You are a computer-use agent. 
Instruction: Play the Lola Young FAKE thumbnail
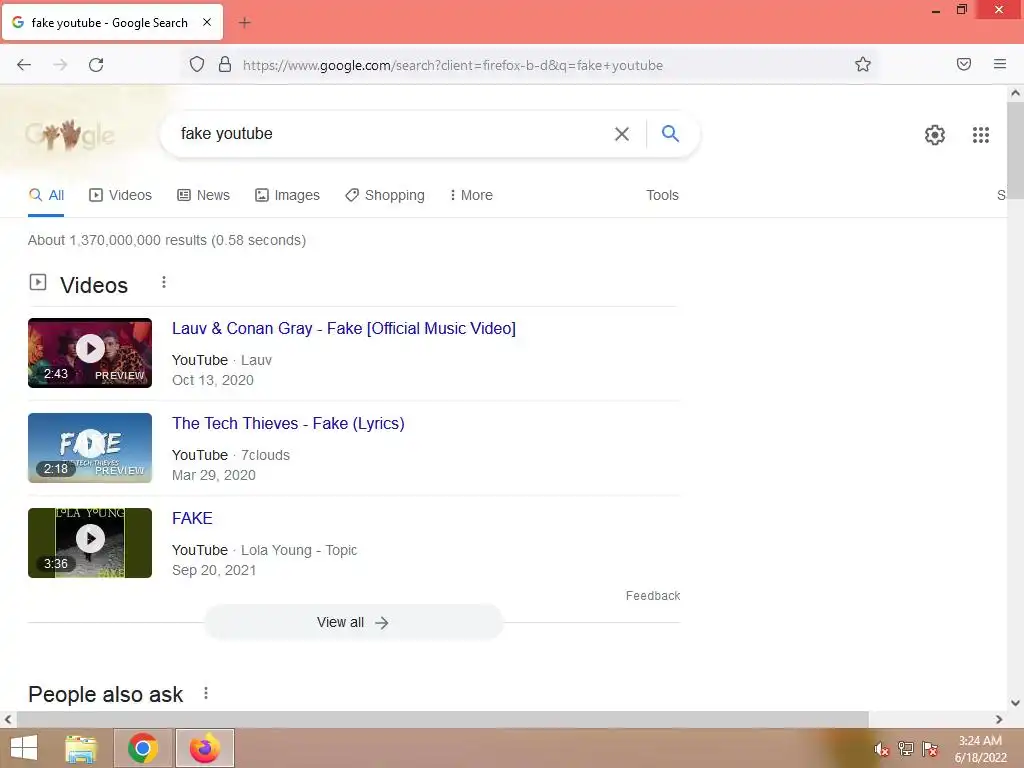click(x=90, y=543)
